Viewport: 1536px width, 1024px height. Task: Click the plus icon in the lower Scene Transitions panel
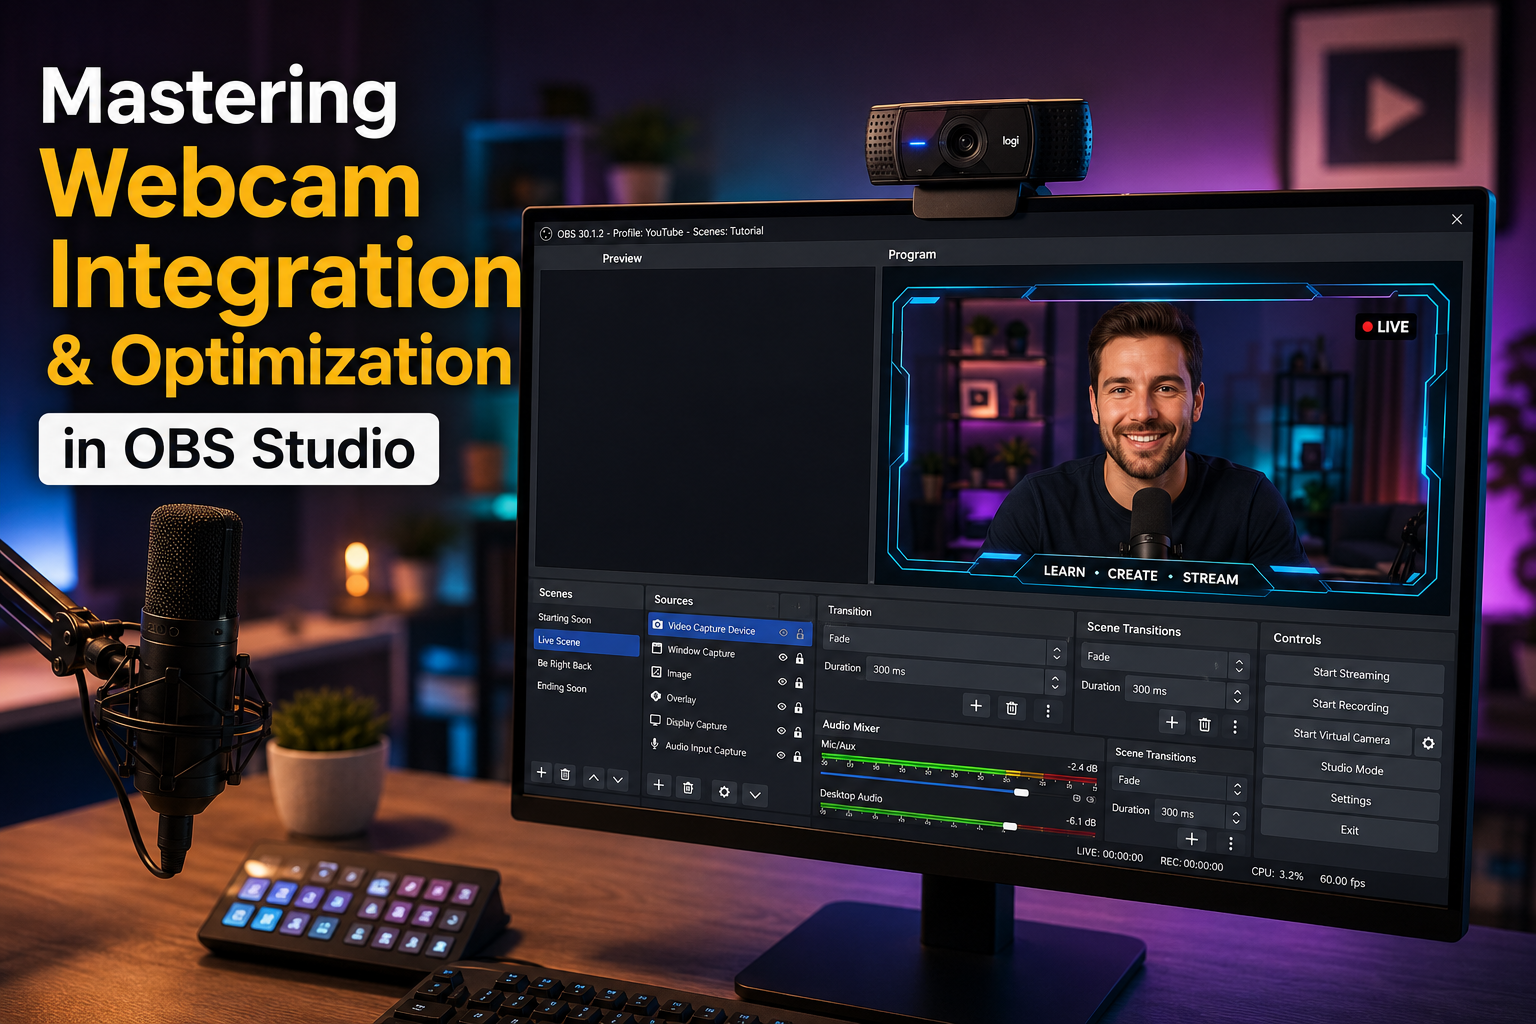1192,839
